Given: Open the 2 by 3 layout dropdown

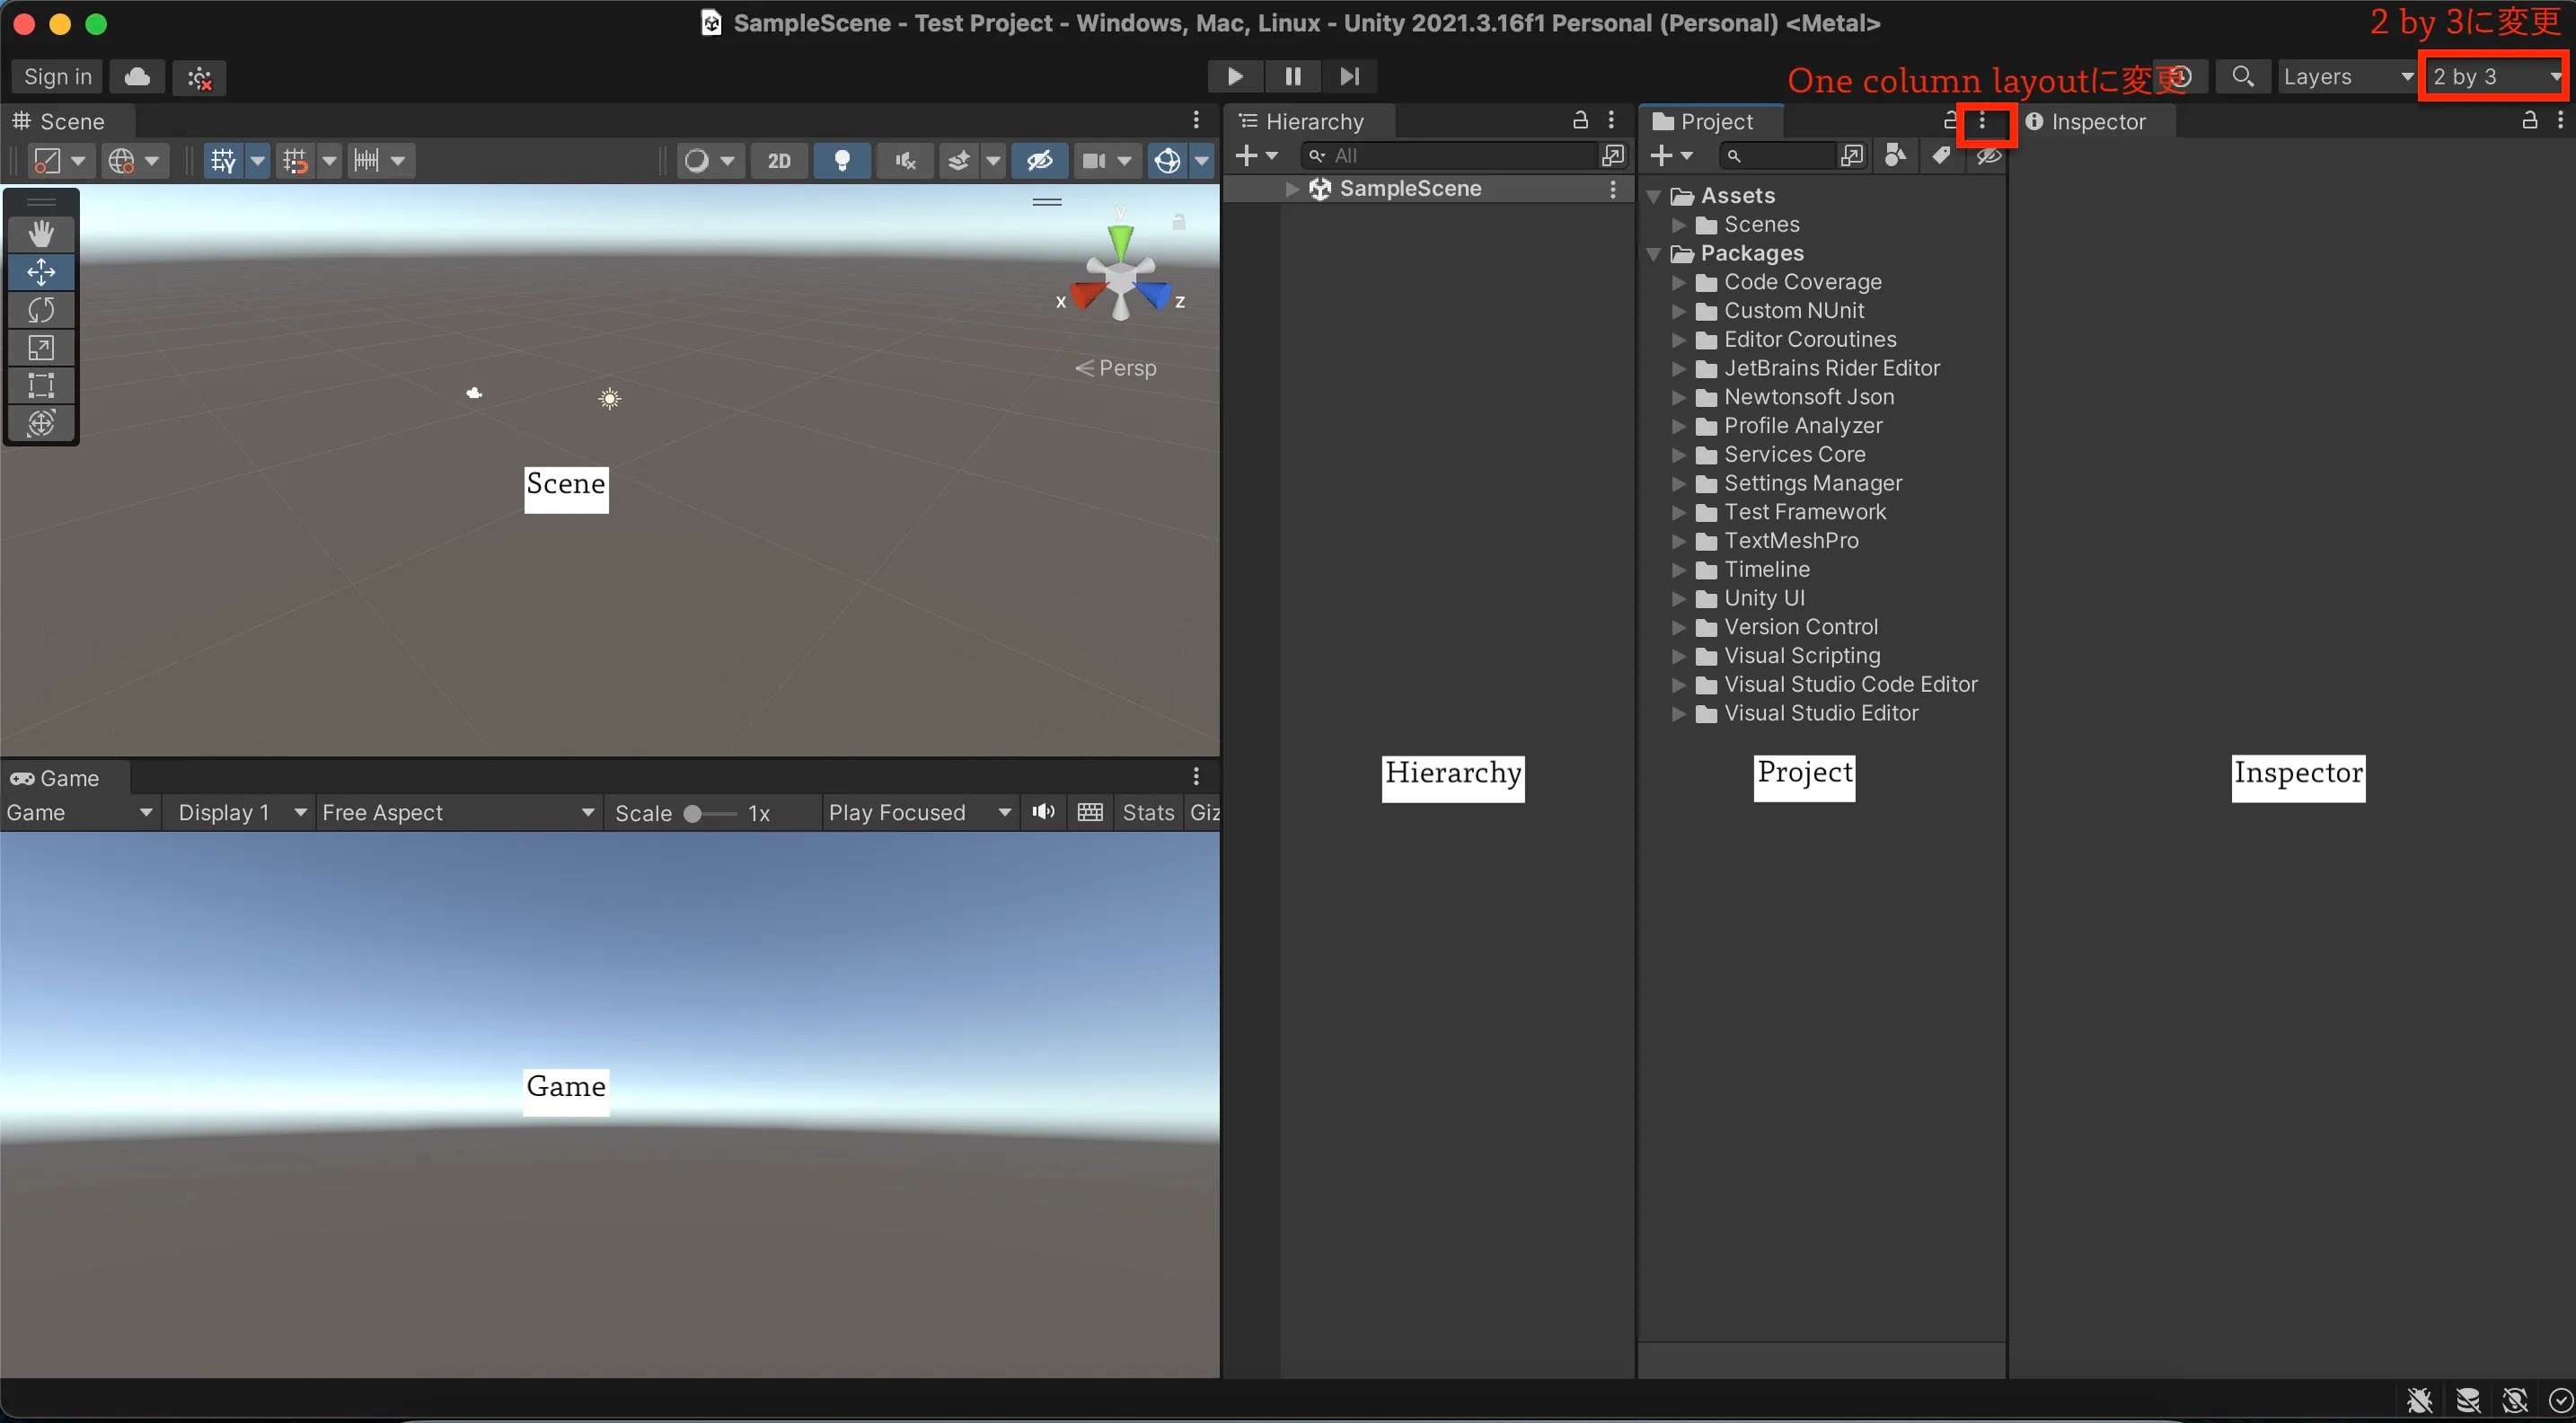Looking at the screenshot, I should click(x=2494, y=77).
